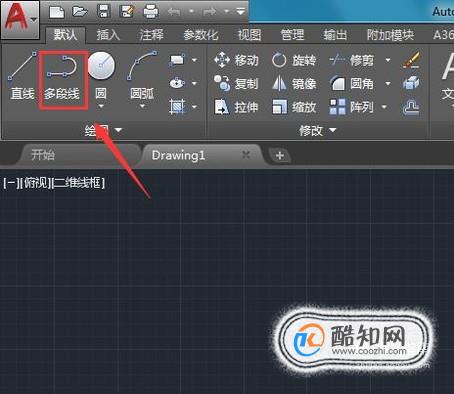Click the Undo arrow icon

(x=174, y=12)
